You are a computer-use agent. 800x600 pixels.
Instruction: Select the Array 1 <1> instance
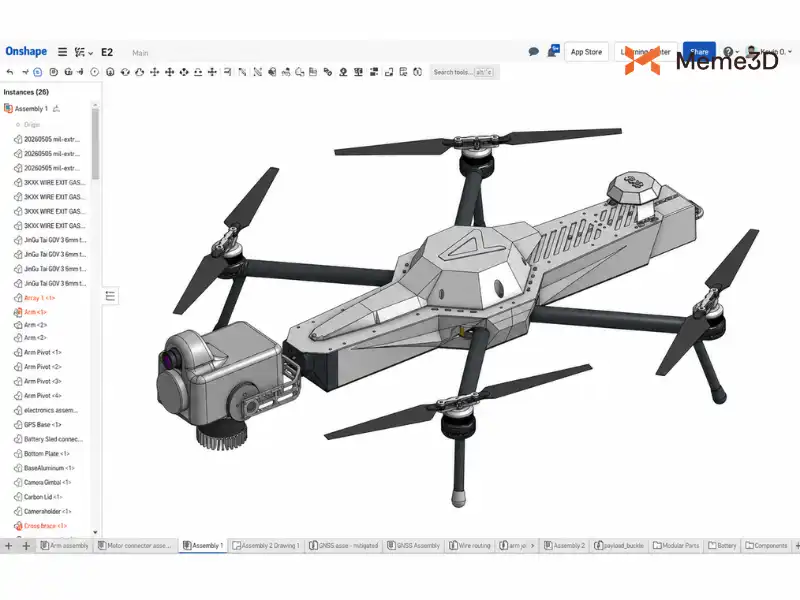tap(39, 298)
